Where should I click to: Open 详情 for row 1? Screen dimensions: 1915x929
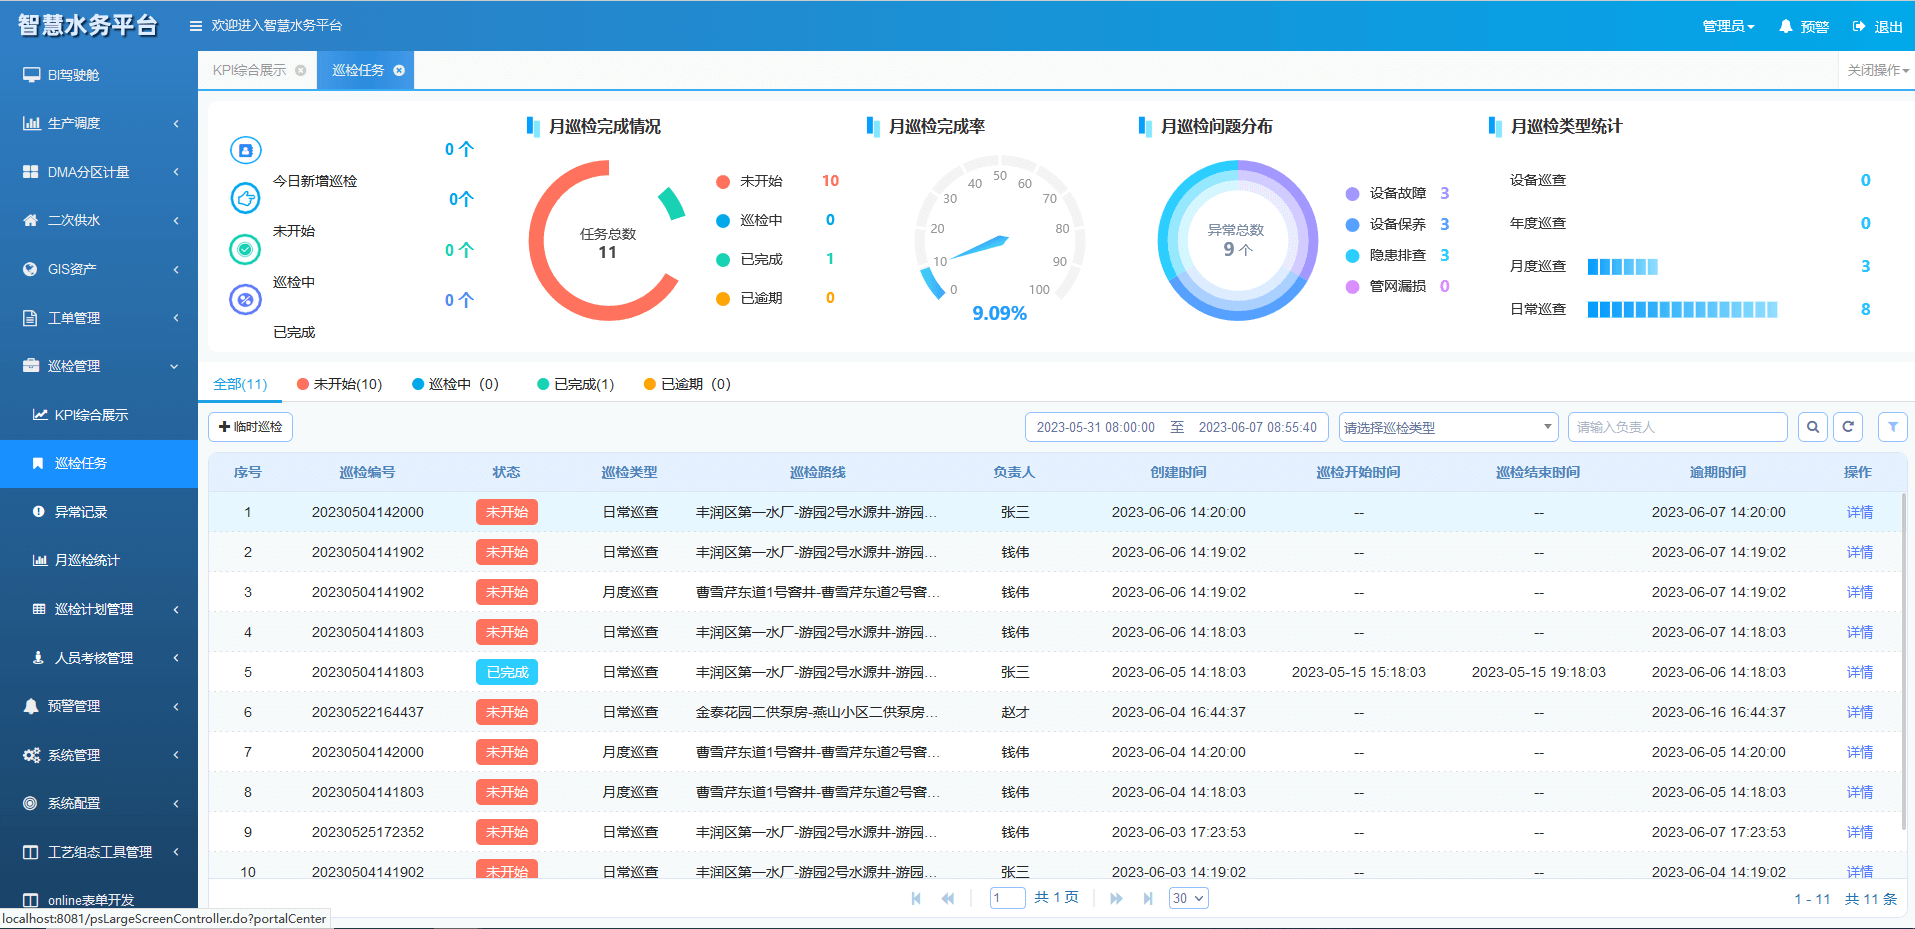1860,512
